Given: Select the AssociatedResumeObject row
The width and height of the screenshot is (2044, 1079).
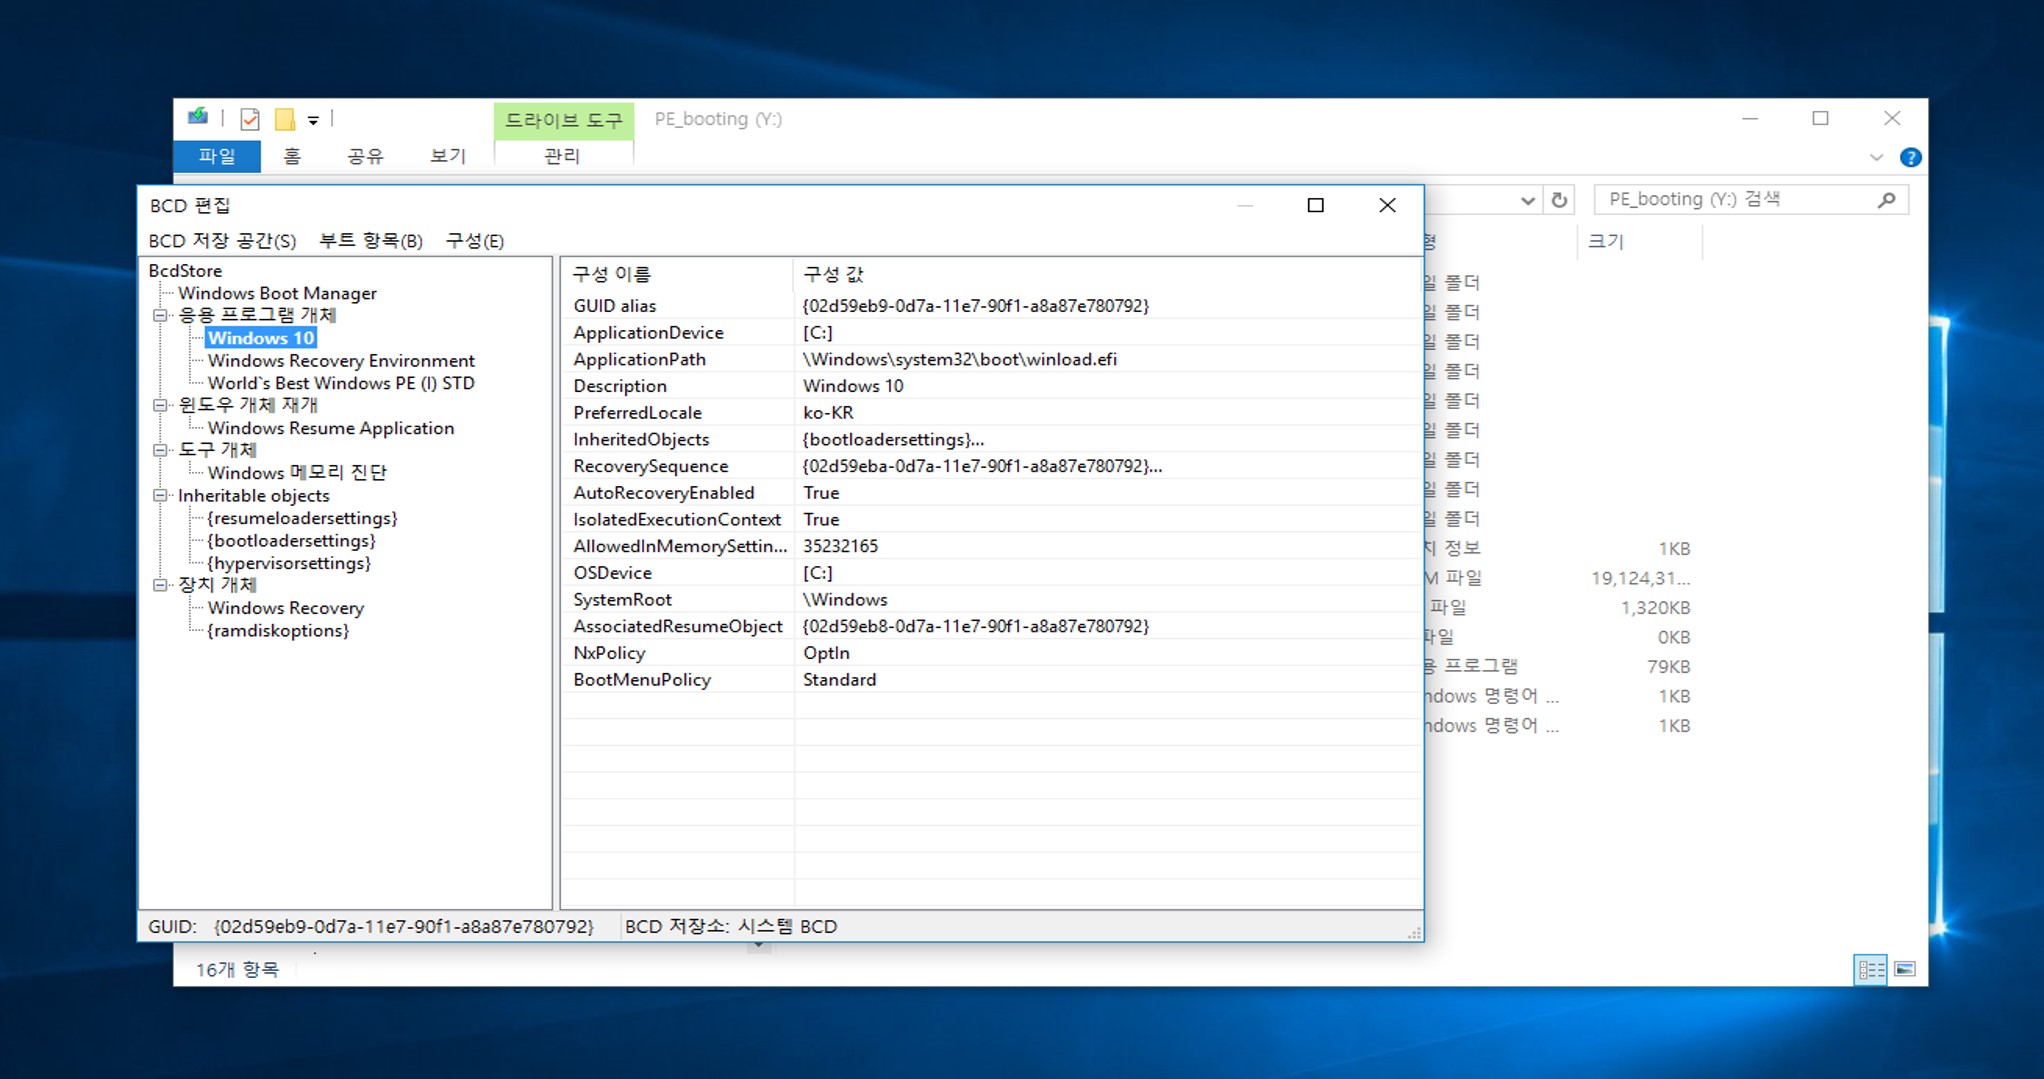Looking at the screenshot, I should (991, 626).
